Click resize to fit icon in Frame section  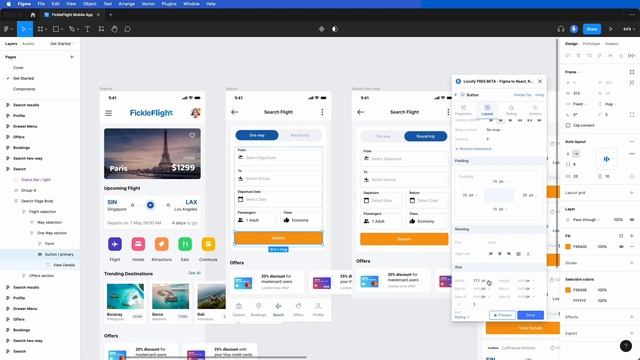click(x=632, y=72)
